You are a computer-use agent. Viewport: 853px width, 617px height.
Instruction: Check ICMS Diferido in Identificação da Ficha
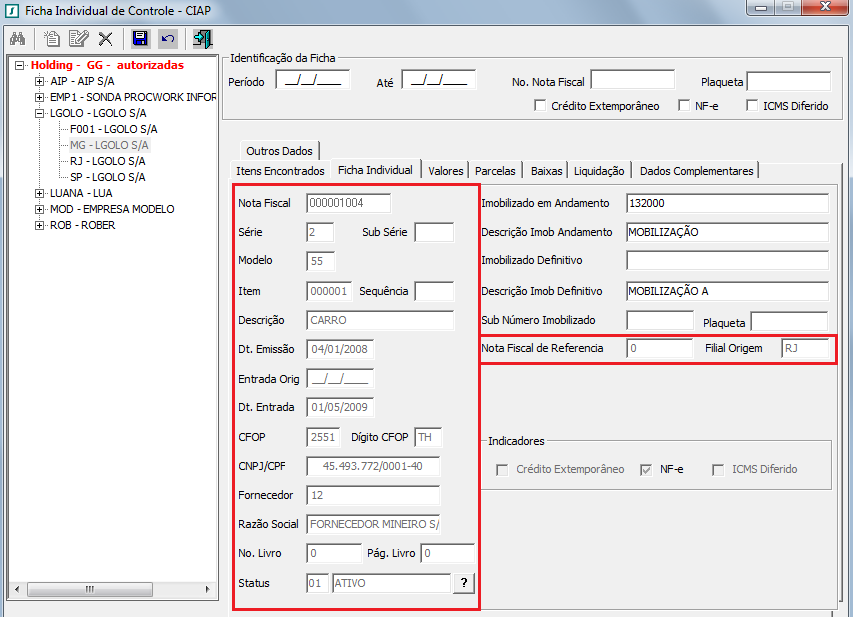752,105
